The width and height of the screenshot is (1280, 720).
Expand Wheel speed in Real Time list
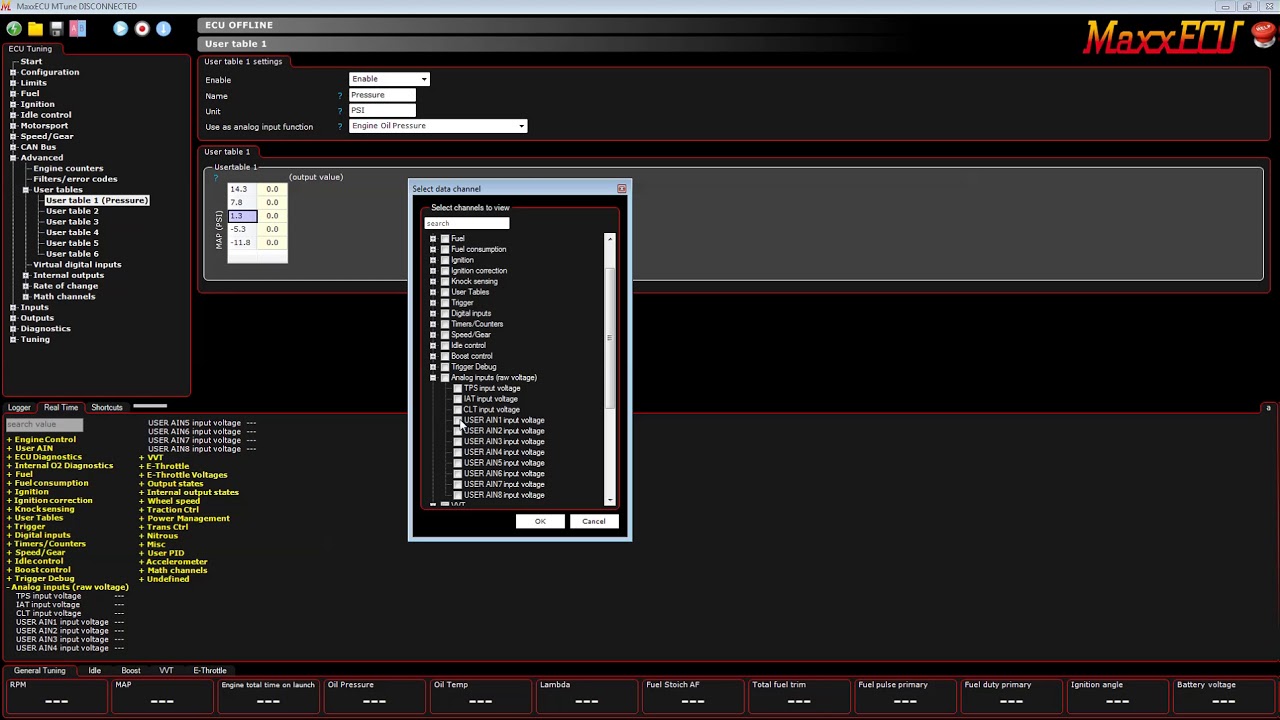[142, 501]
